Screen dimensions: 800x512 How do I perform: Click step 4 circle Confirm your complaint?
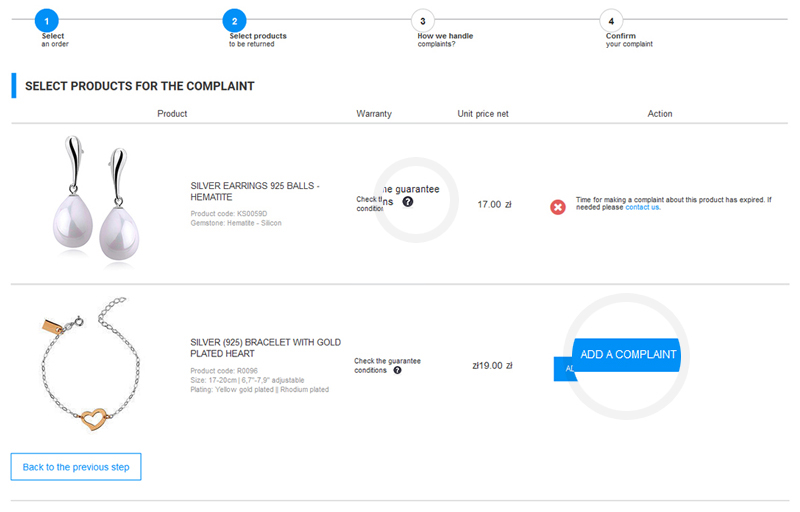611,21
